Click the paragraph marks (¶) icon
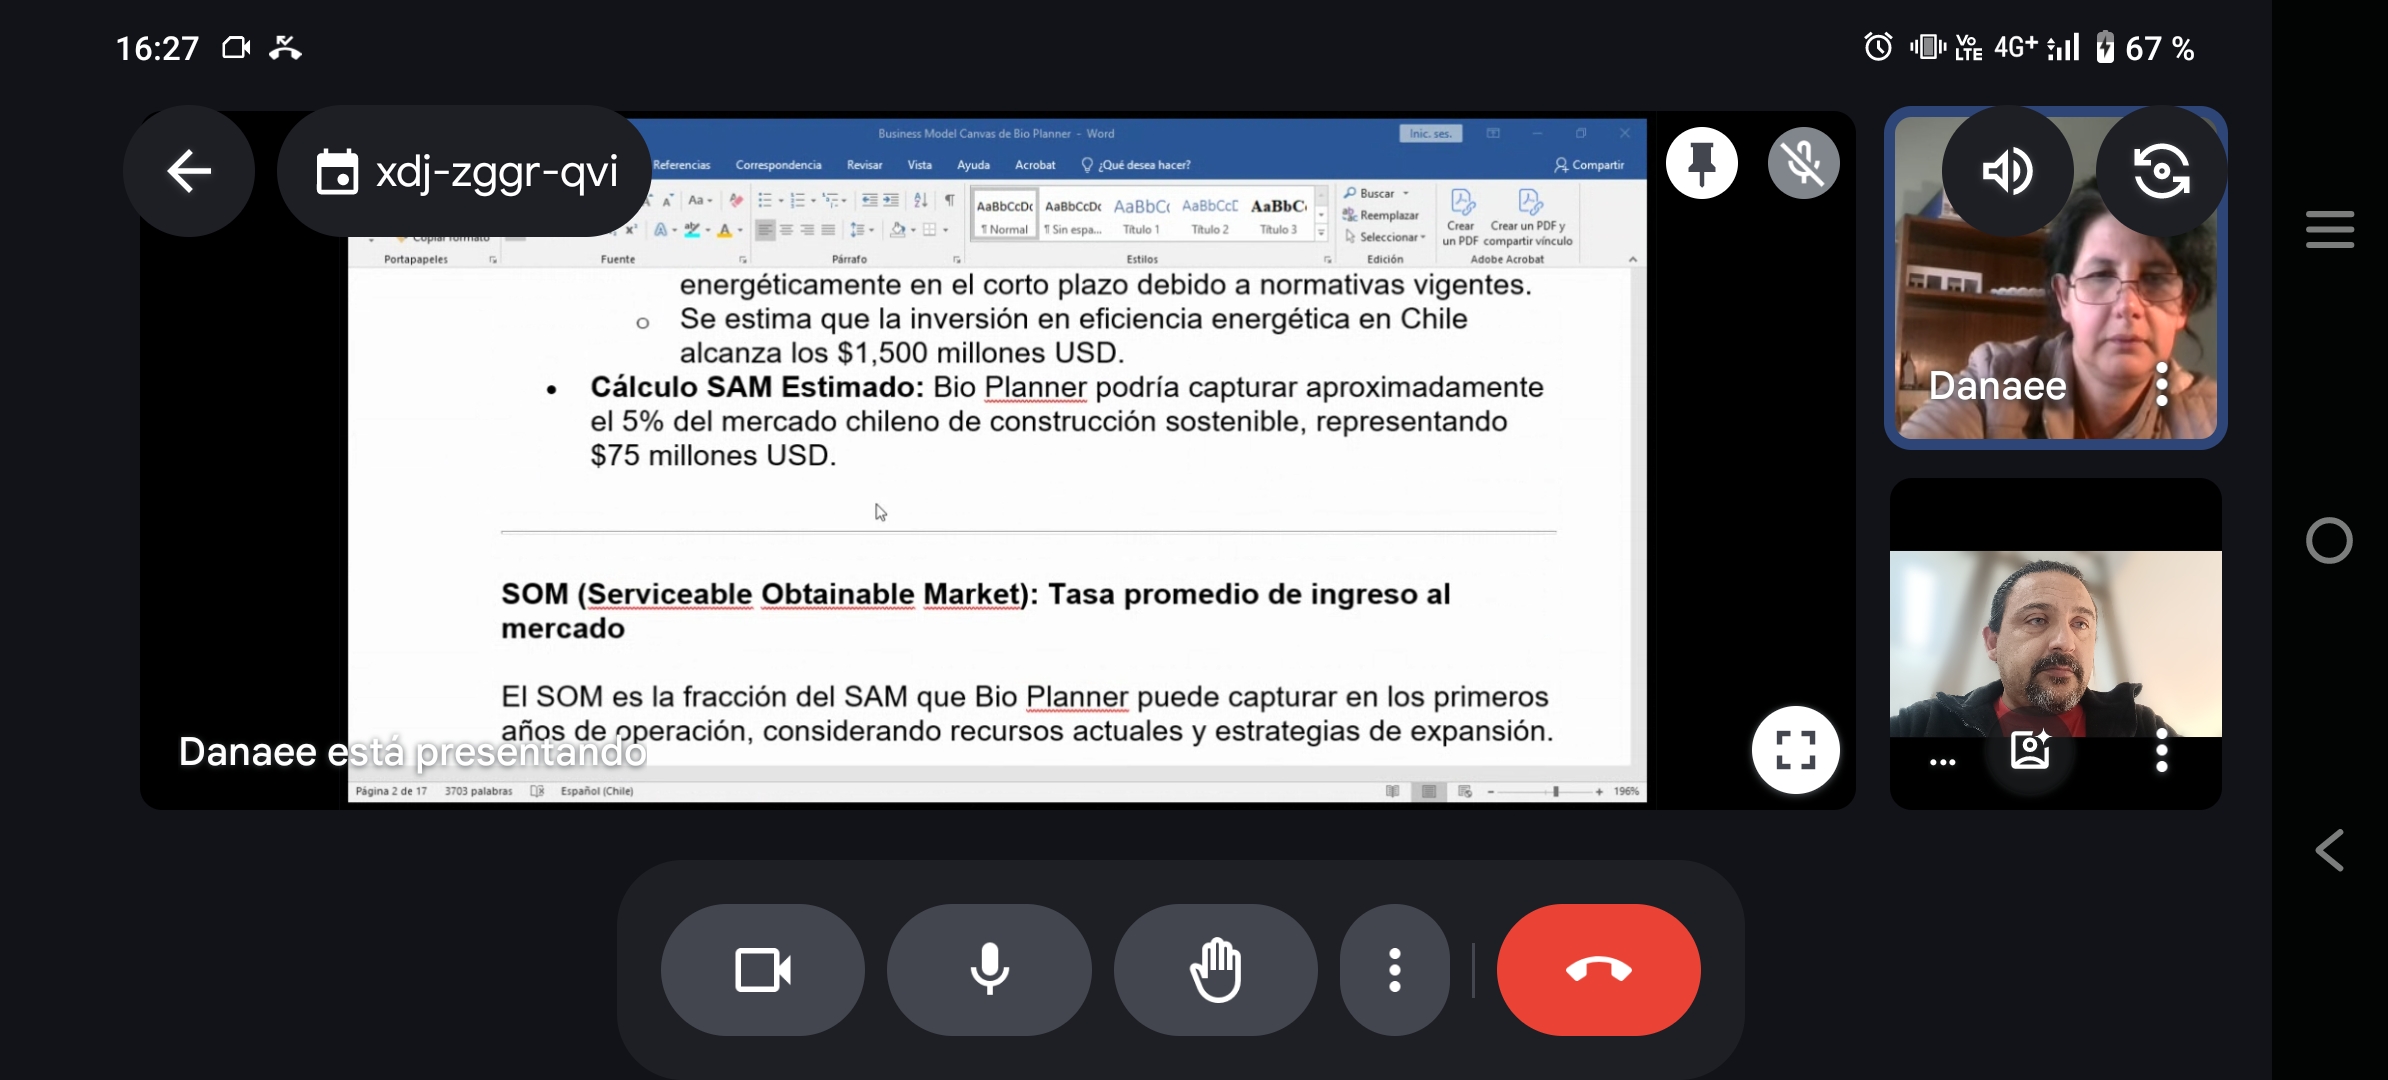The image size is (2388, 1080). [x=948, y=200]
